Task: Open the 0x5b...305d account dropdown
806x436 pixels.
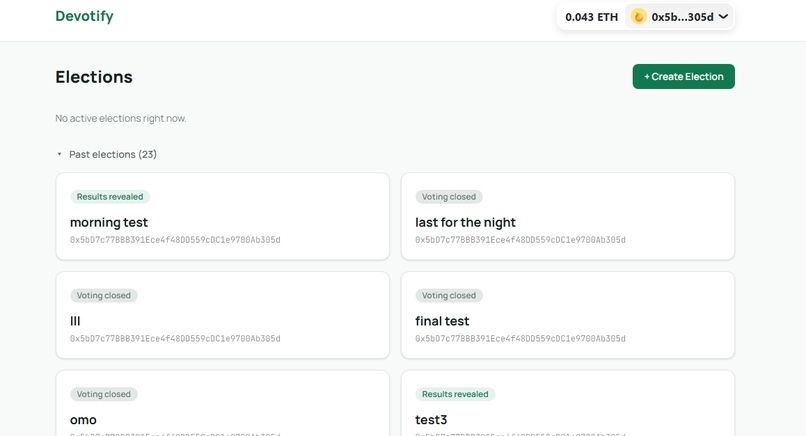Action: pyautogui.click(x=680, y=17)
